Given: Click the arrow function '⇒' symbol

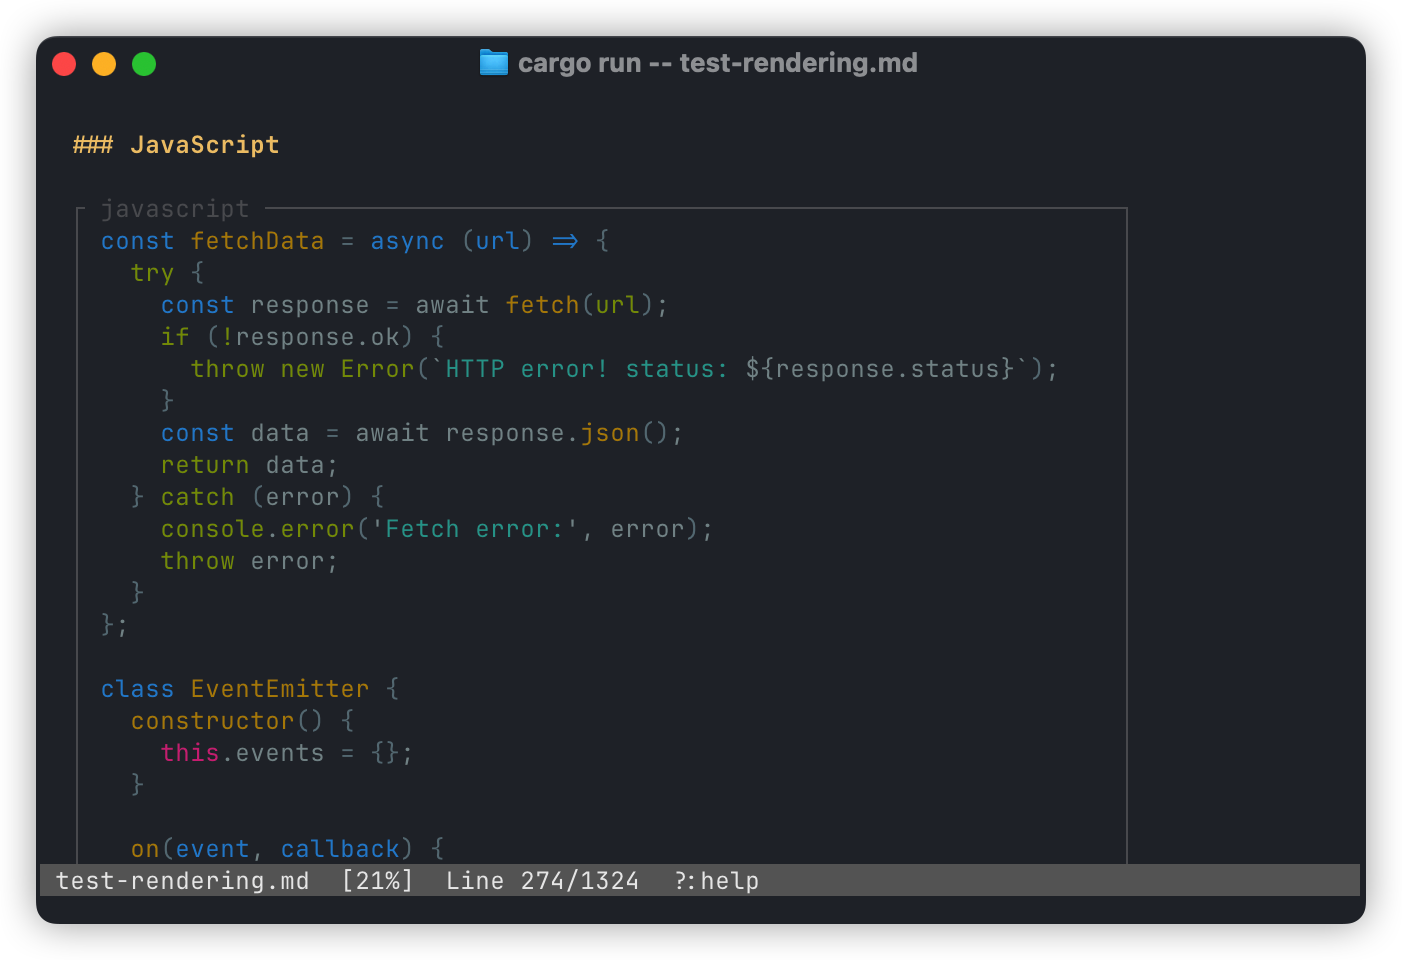Looking at the screenshot, I should 565,241.
